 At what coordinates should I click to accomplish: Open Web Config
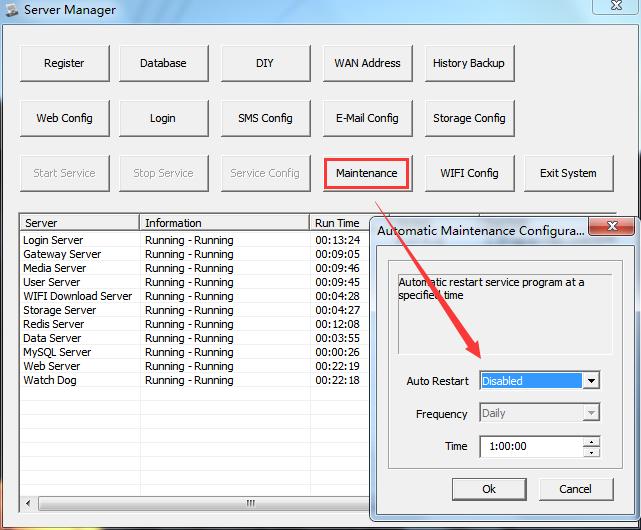[x=65, y=118]
